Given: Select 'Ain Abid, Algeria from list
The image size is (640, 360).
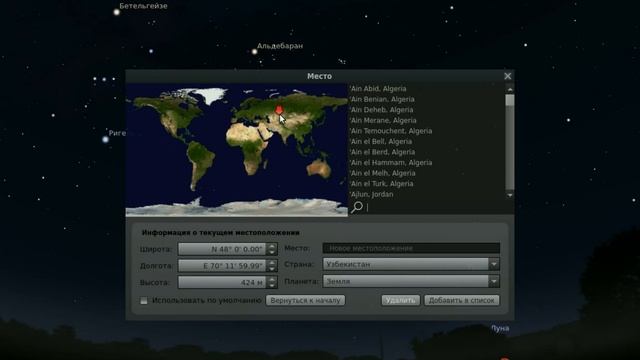Looking at the screenshot, I should pyautogui.click(x=378, y=89).
